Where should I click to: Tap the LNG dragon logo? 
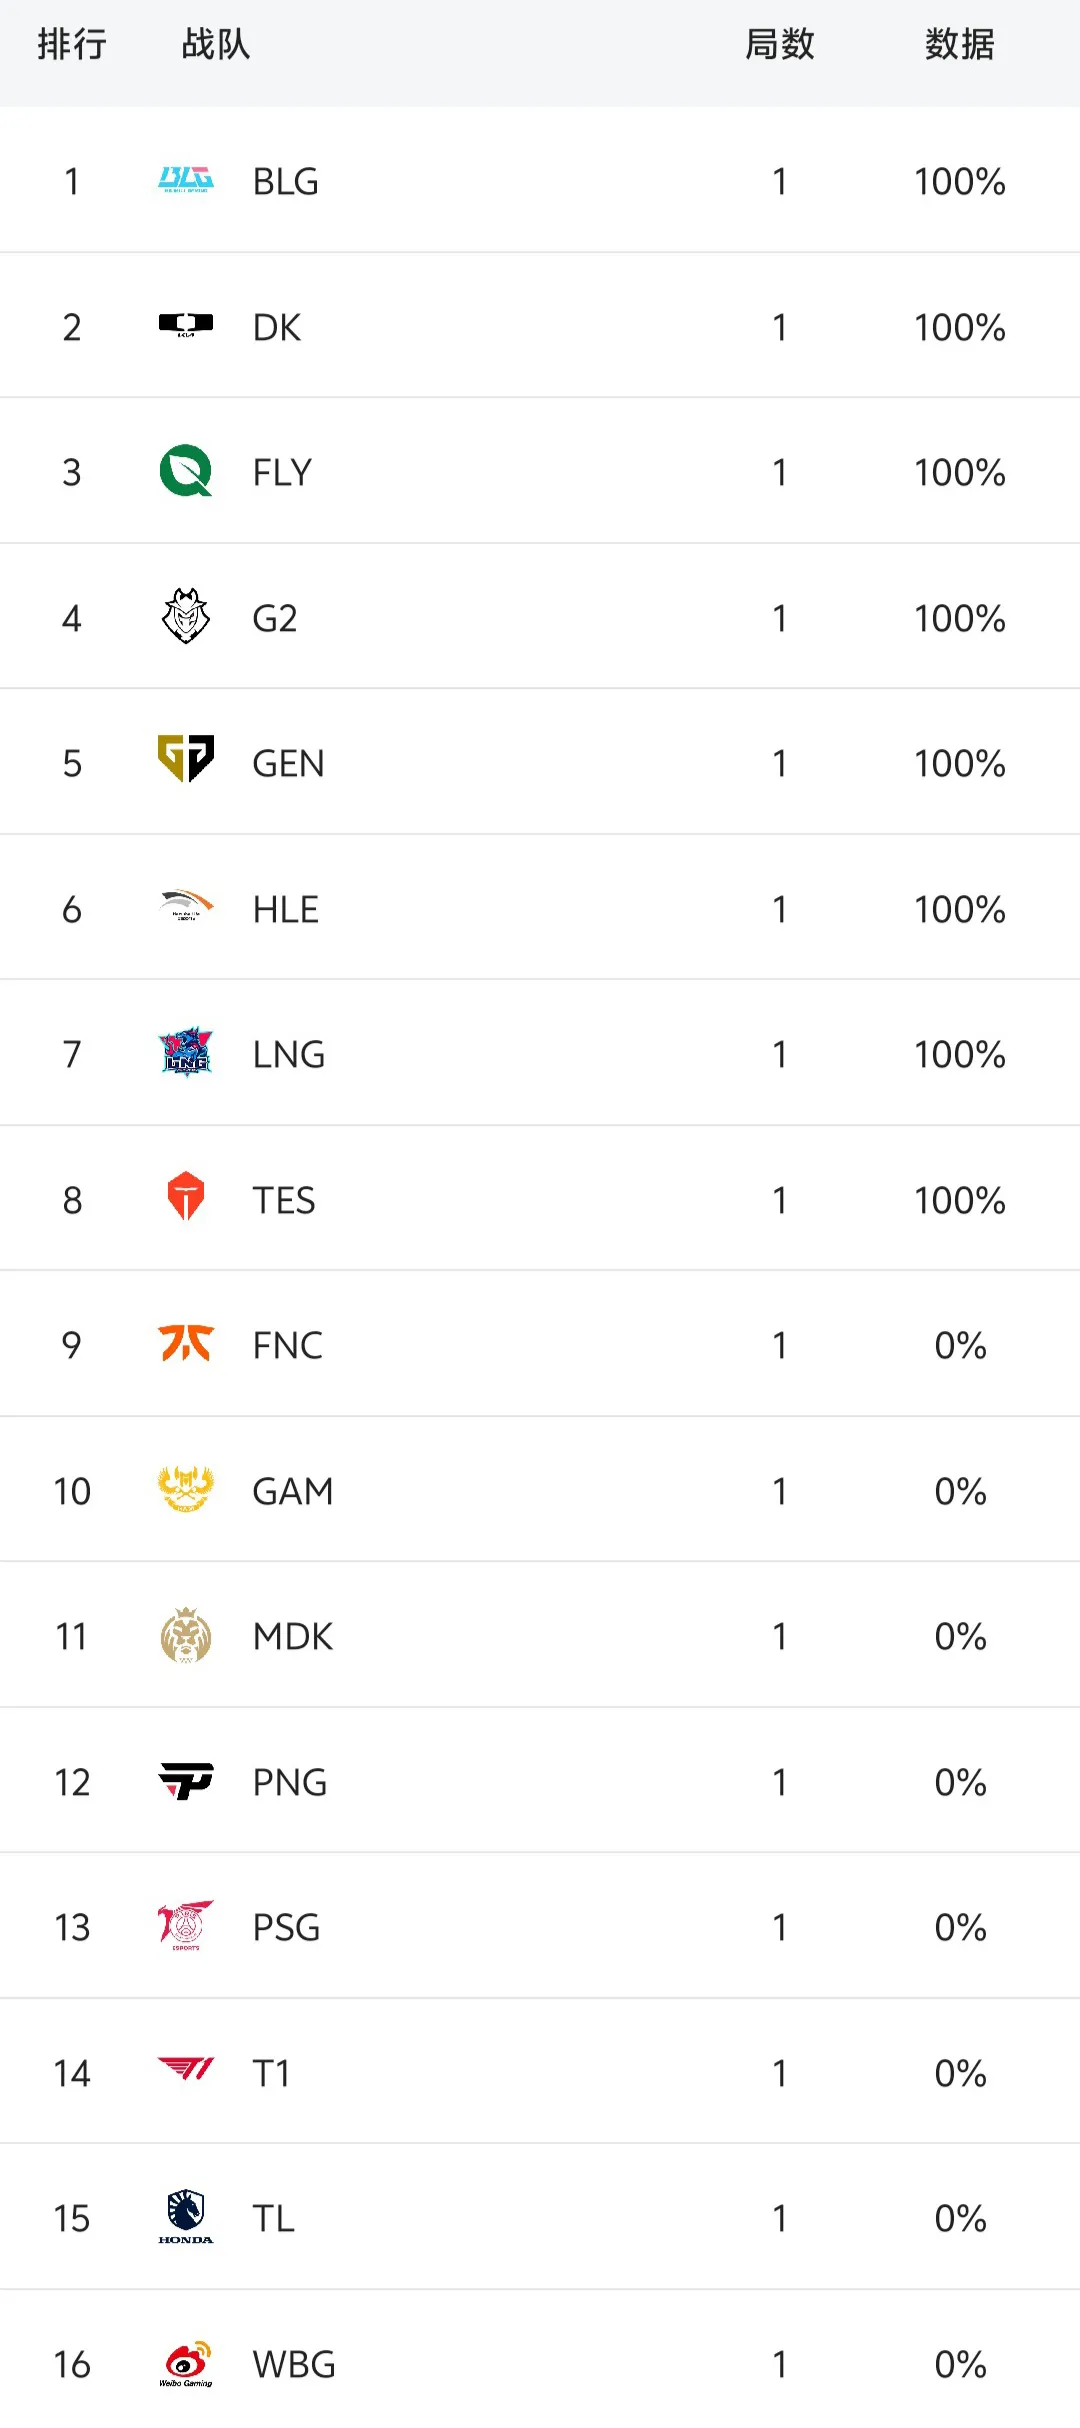186,1052
